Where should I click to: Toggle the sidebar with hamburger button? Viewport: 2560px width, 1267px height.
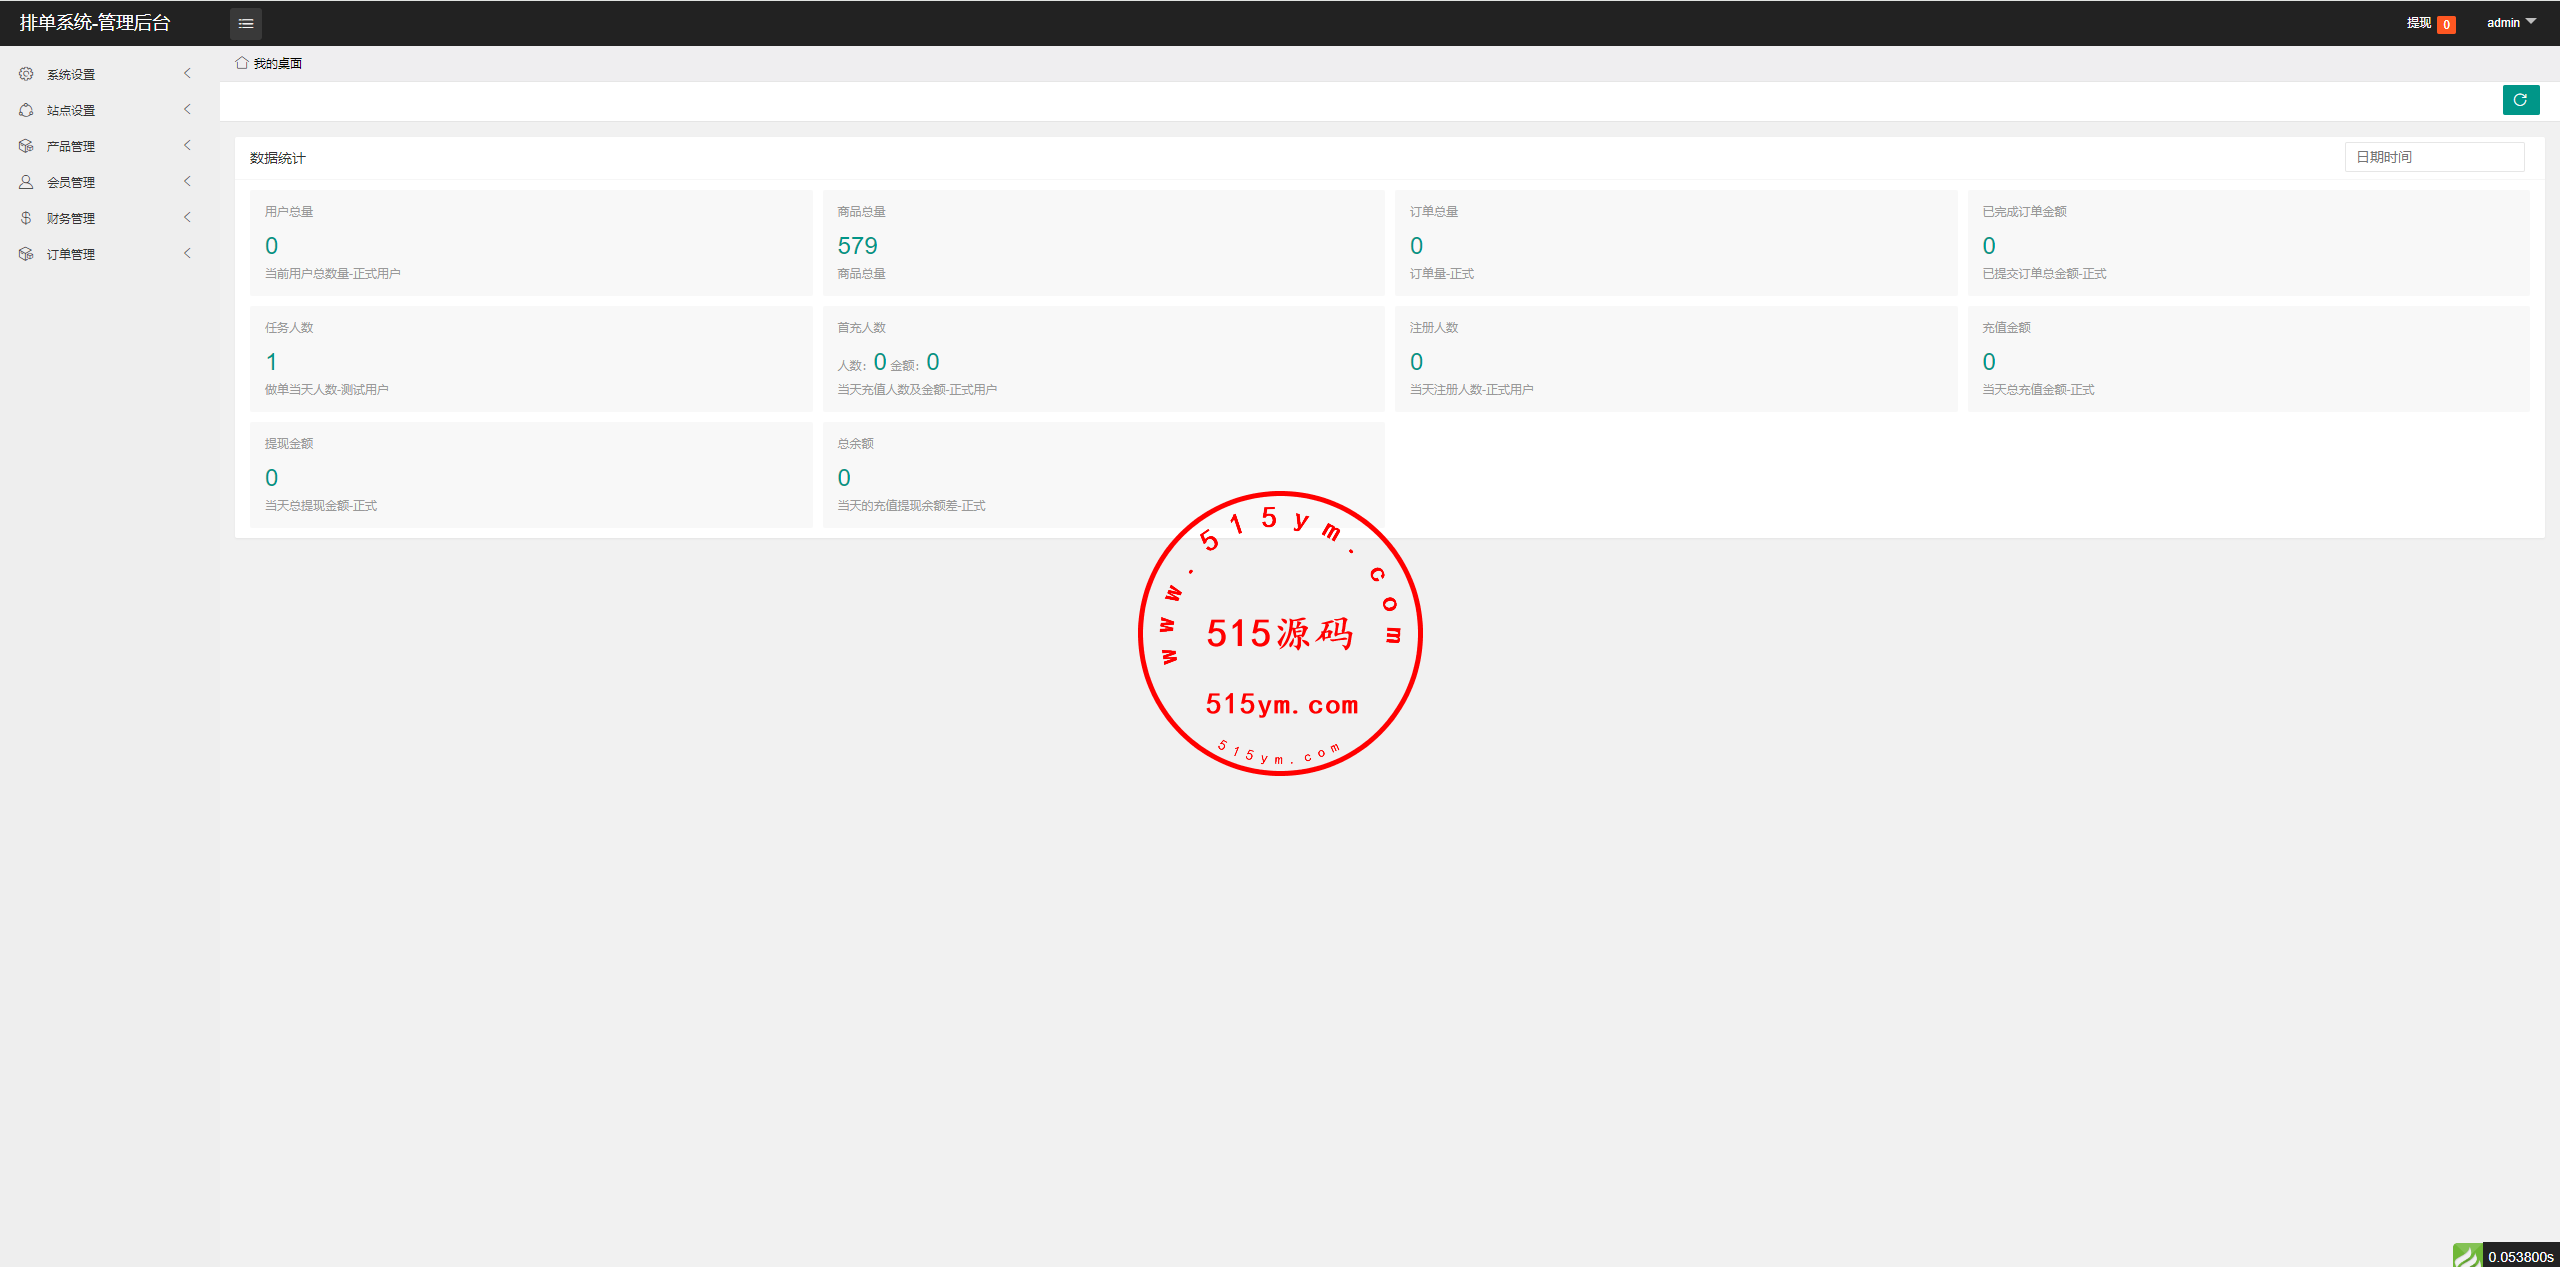[246, 23]
